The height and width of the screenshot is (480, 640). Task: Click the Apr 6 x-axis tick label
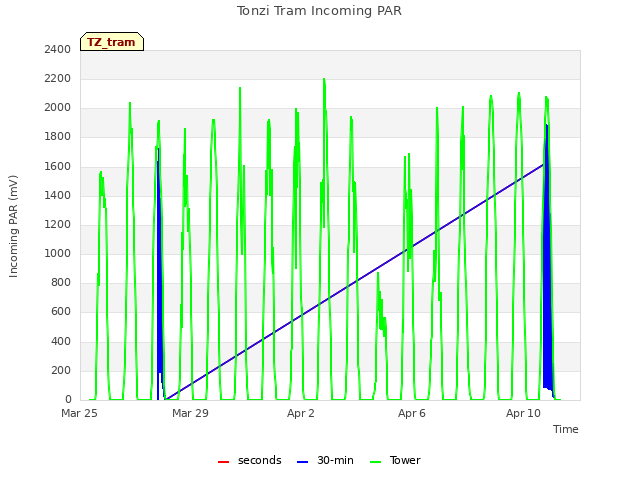click(412, 413)
